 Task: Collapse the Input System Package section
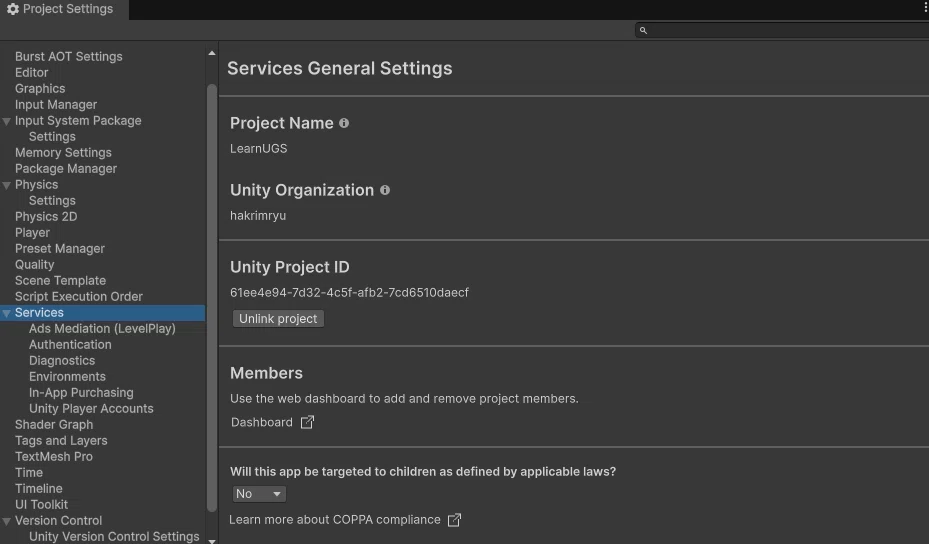[7, 121]
